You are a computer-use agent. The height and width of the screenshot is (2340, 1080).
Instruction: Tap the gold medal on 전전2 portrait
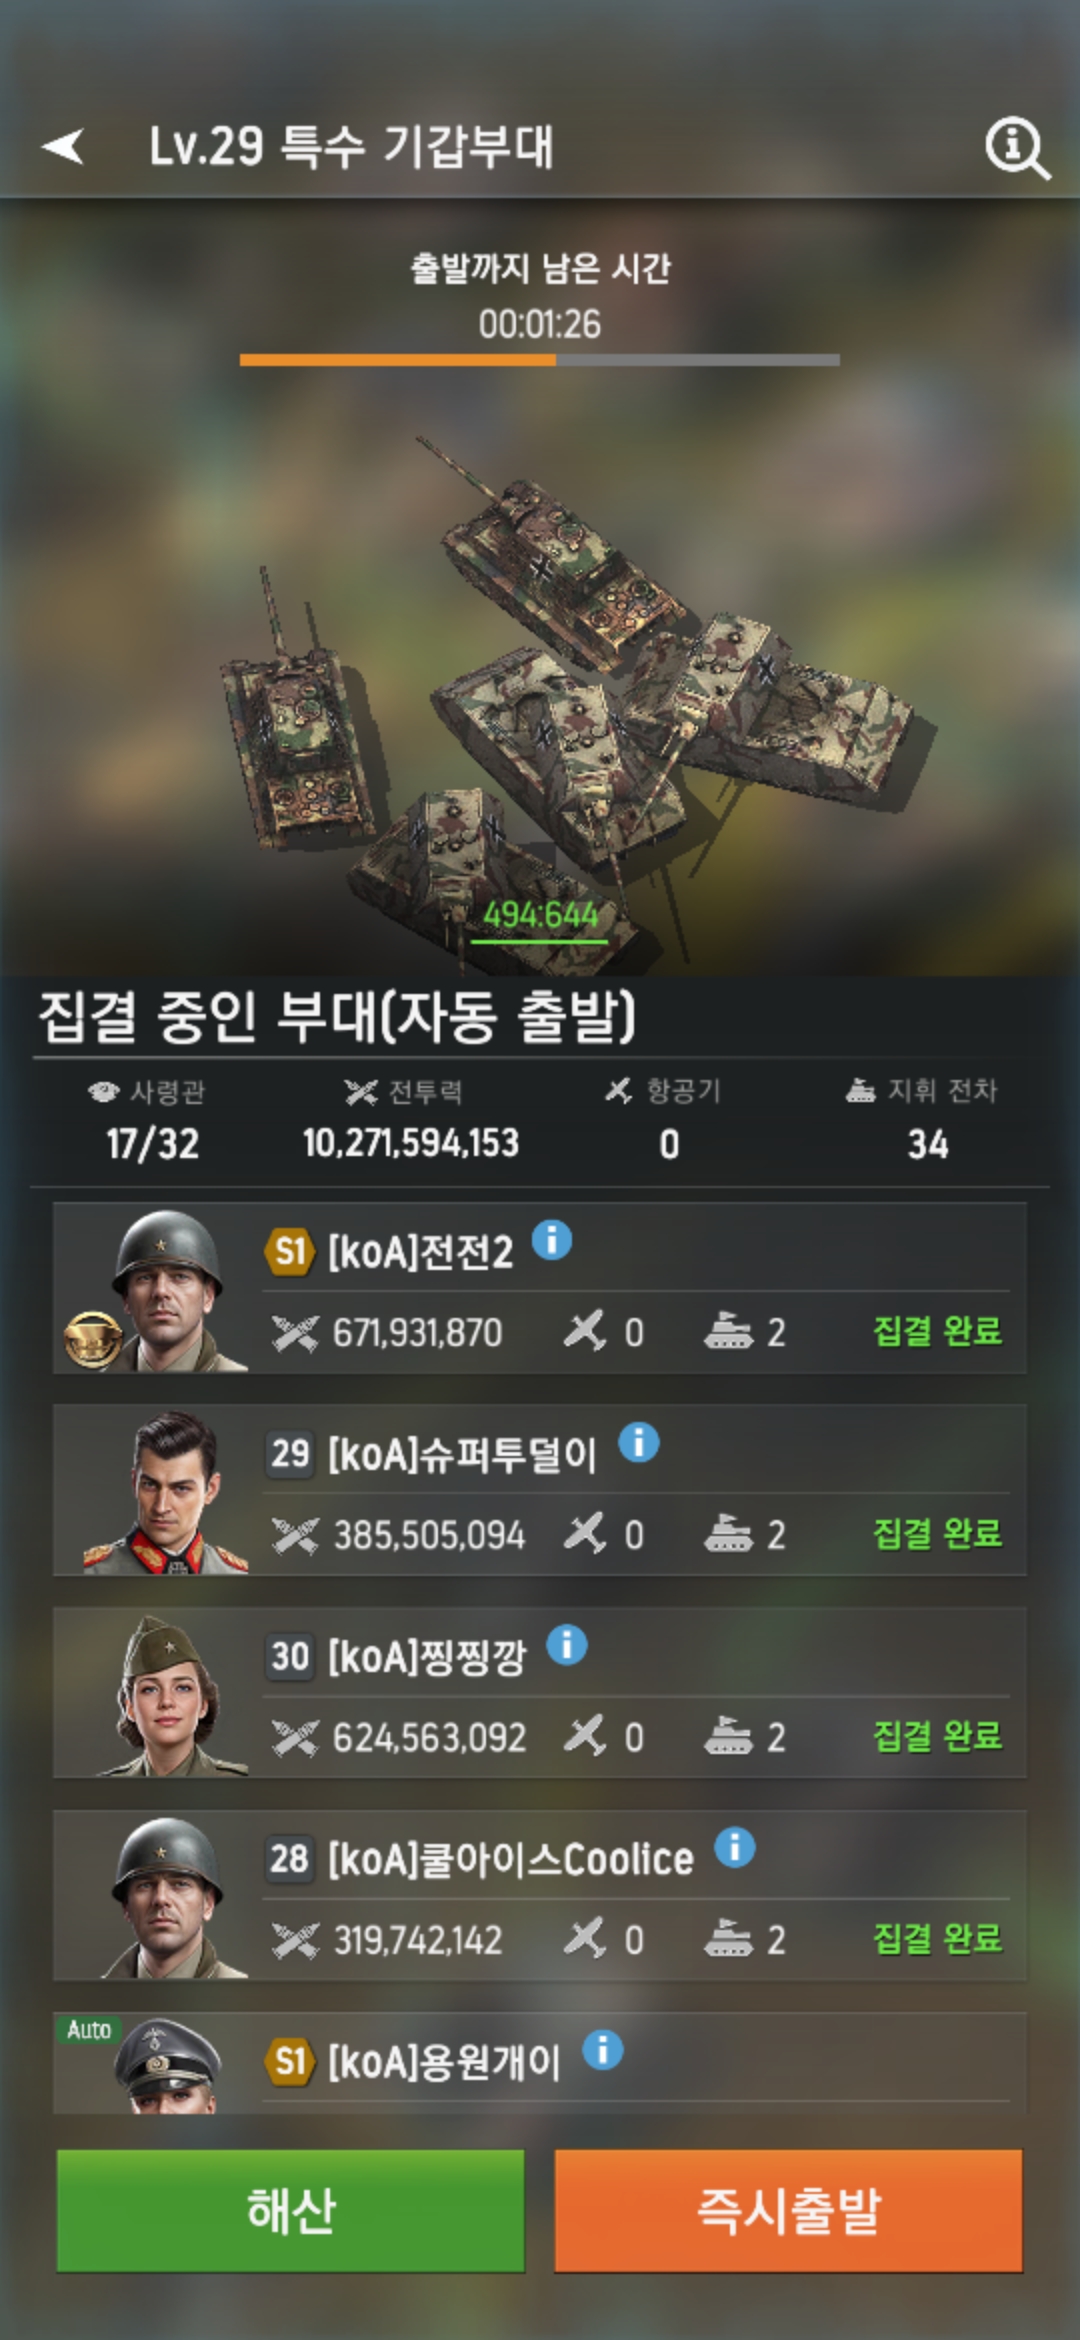(x=93, y=1339)
